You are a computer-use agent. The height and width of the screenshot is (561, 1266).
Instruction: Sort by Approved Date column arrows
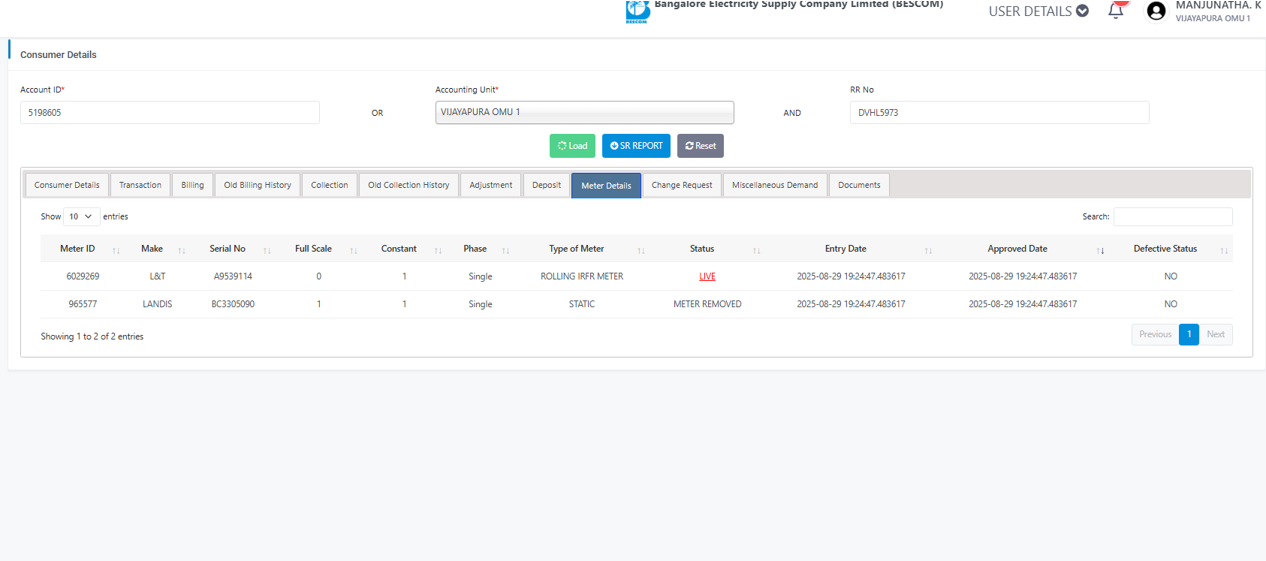coord(1100,250)
